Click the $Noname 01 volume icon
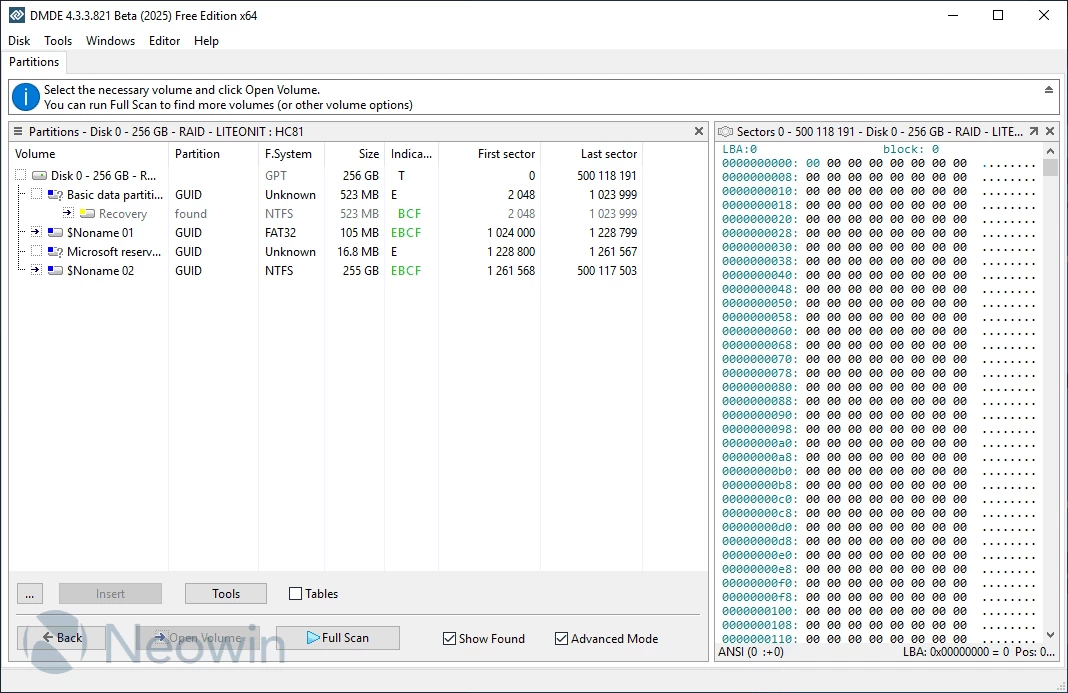This screenshot has height=693, width=1068. pyautogui.click(x=55, y=233)
